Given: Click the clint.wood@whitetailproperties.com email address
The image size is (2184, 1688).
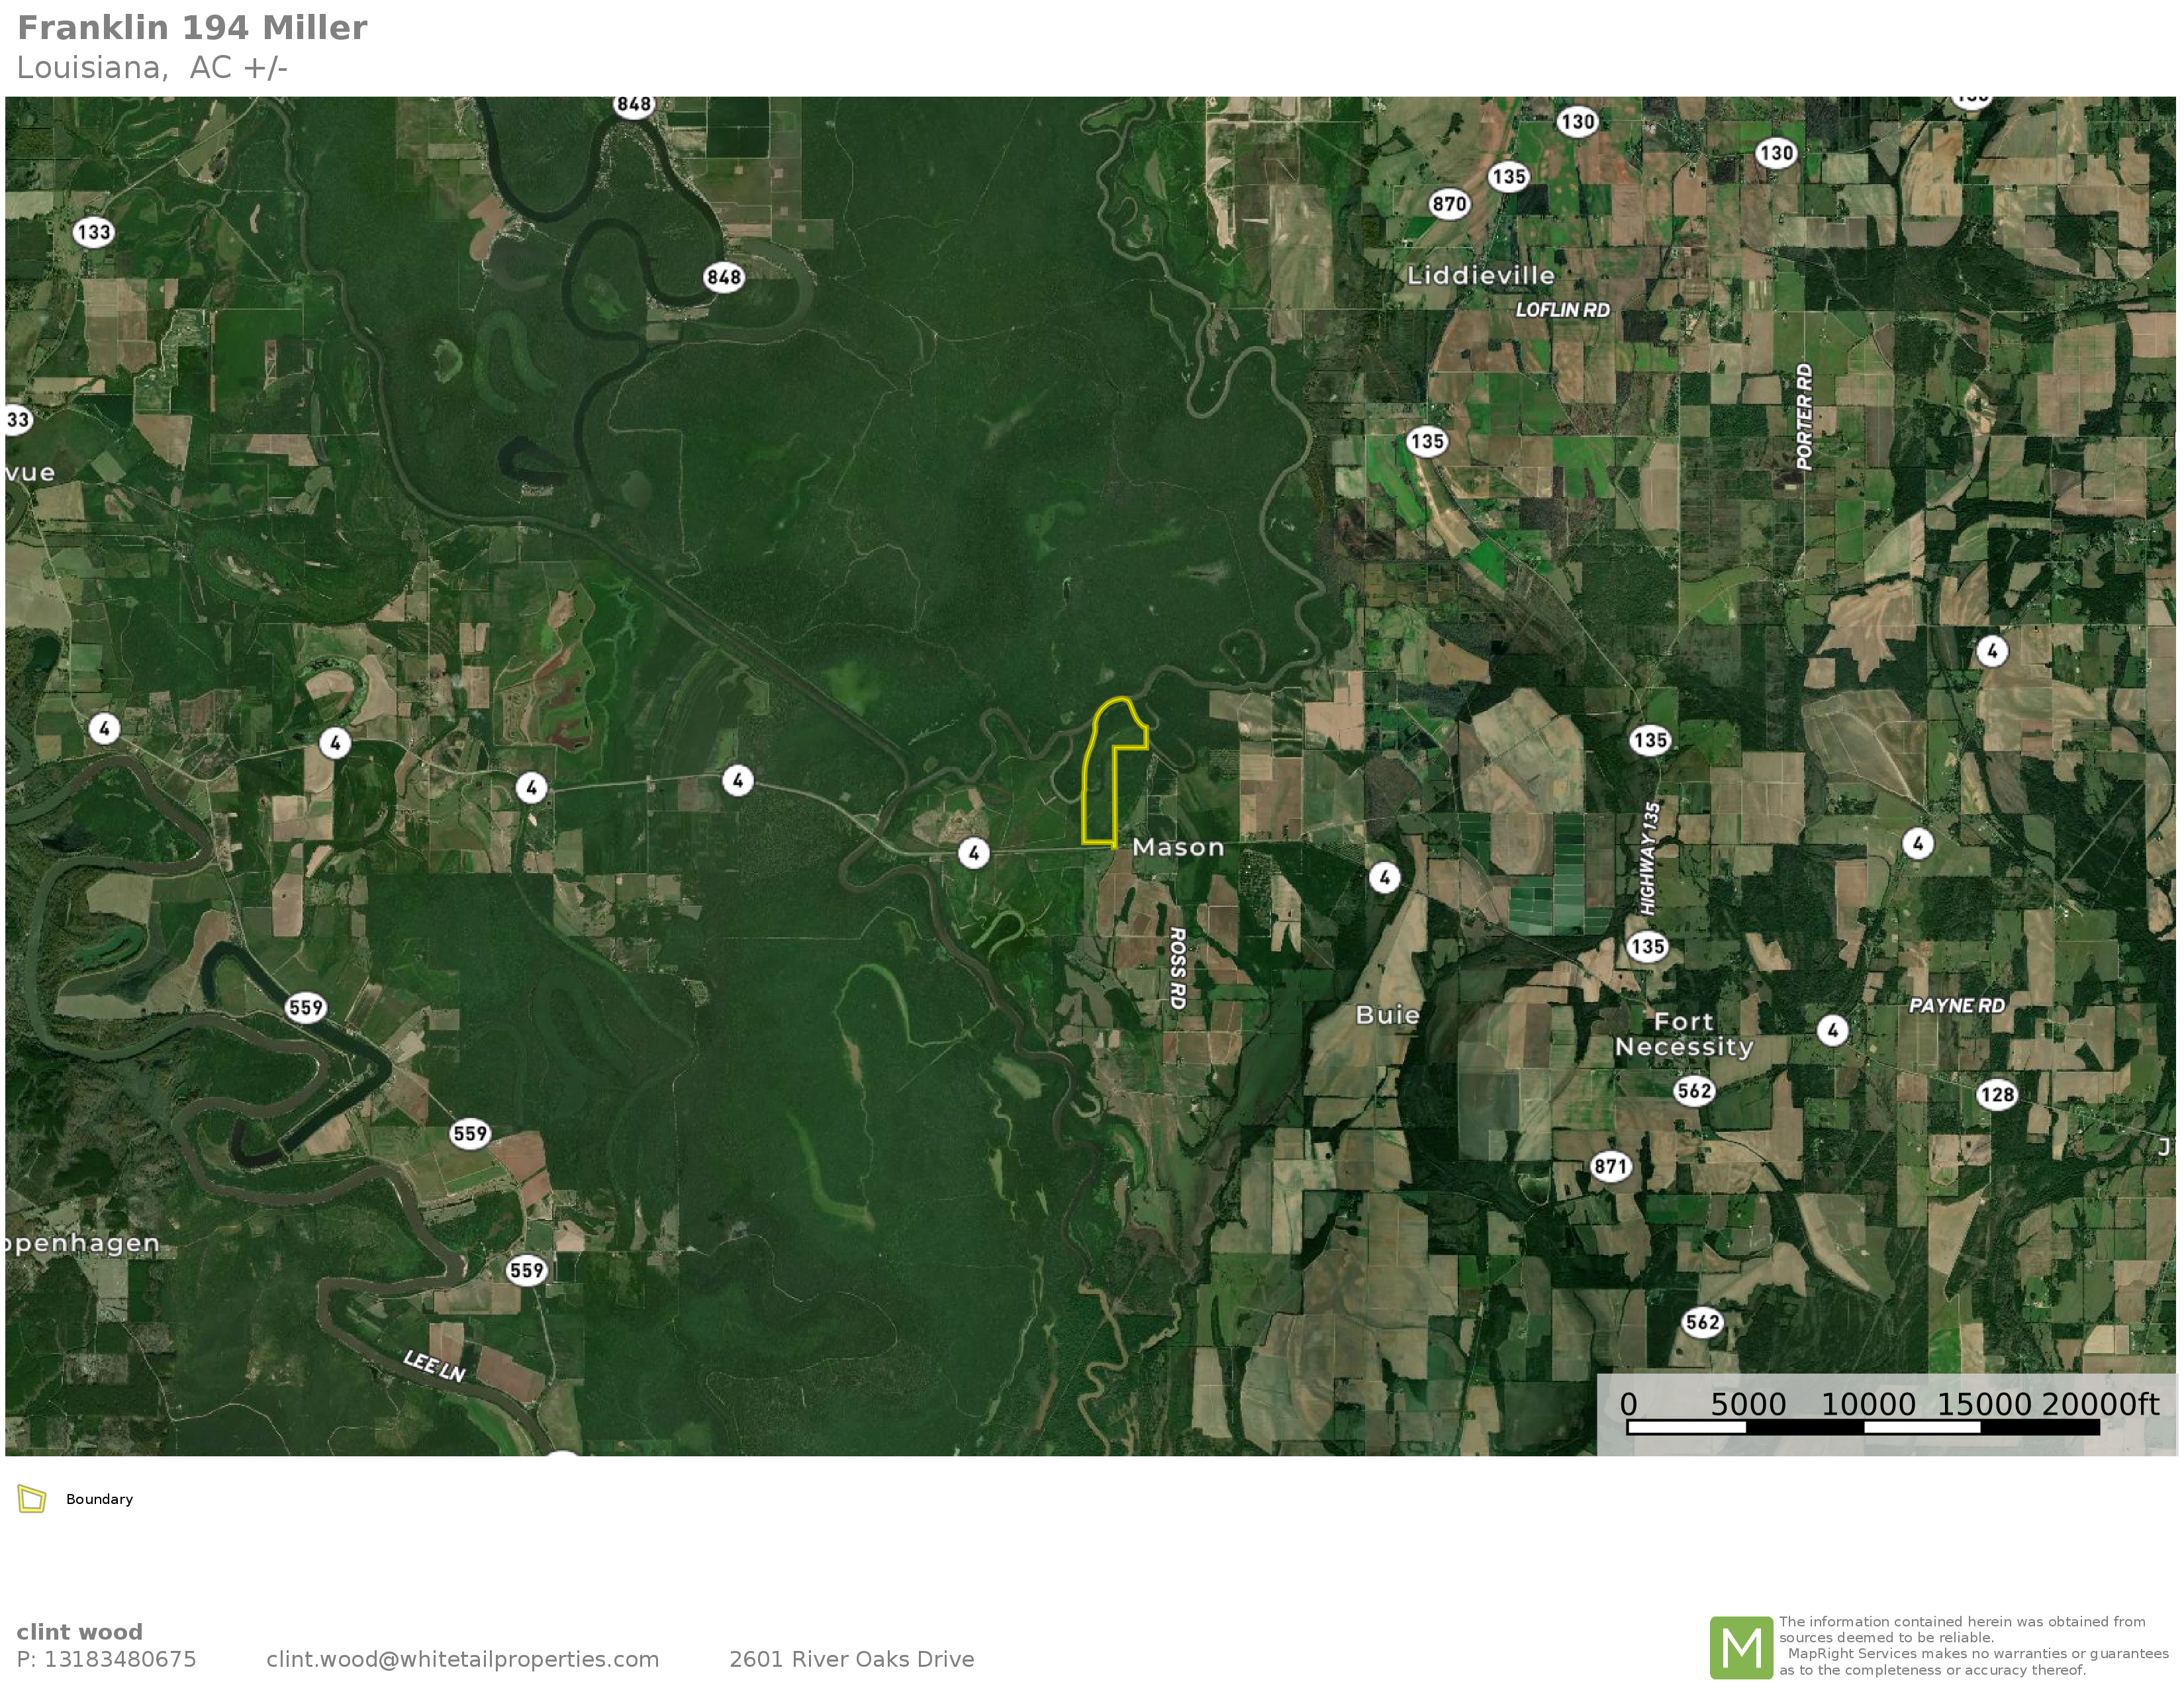Looking at the screenshot, I should 462,1659.
